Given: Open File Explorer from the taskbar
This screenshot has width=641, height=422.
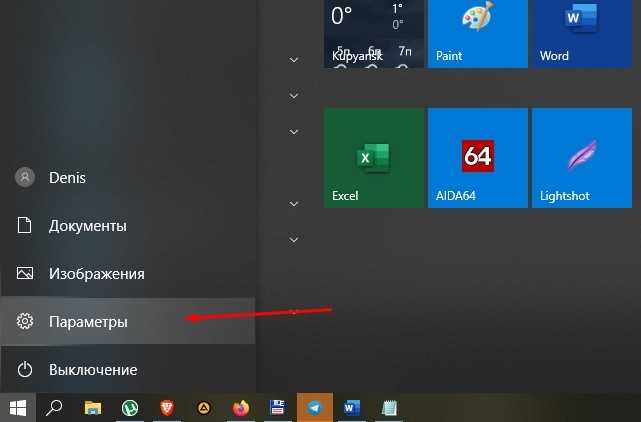Looking at the screenshot, I should tap(93, 408).
